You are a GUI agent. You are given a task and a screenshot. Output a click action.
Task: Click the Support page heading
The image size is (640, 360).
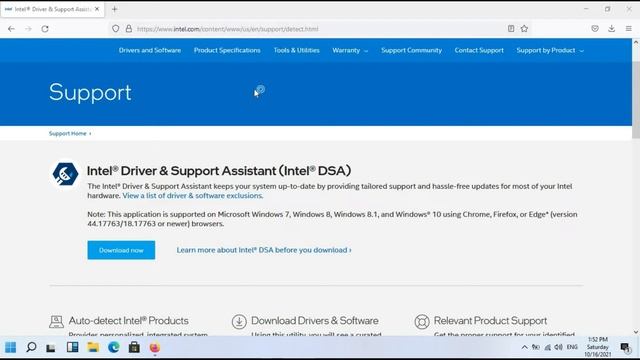(x=90, y=93)
